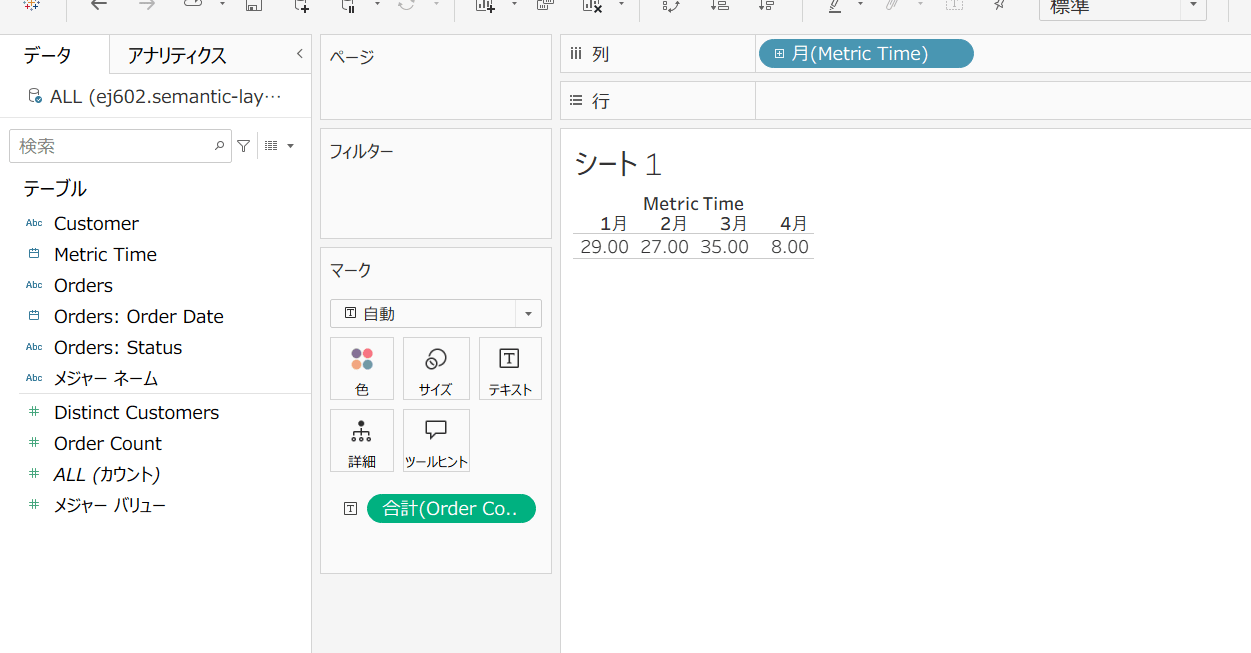The image size is (1251, 653).
Task: Open the 自動 mark type dropdown
Action: (436, 313)
